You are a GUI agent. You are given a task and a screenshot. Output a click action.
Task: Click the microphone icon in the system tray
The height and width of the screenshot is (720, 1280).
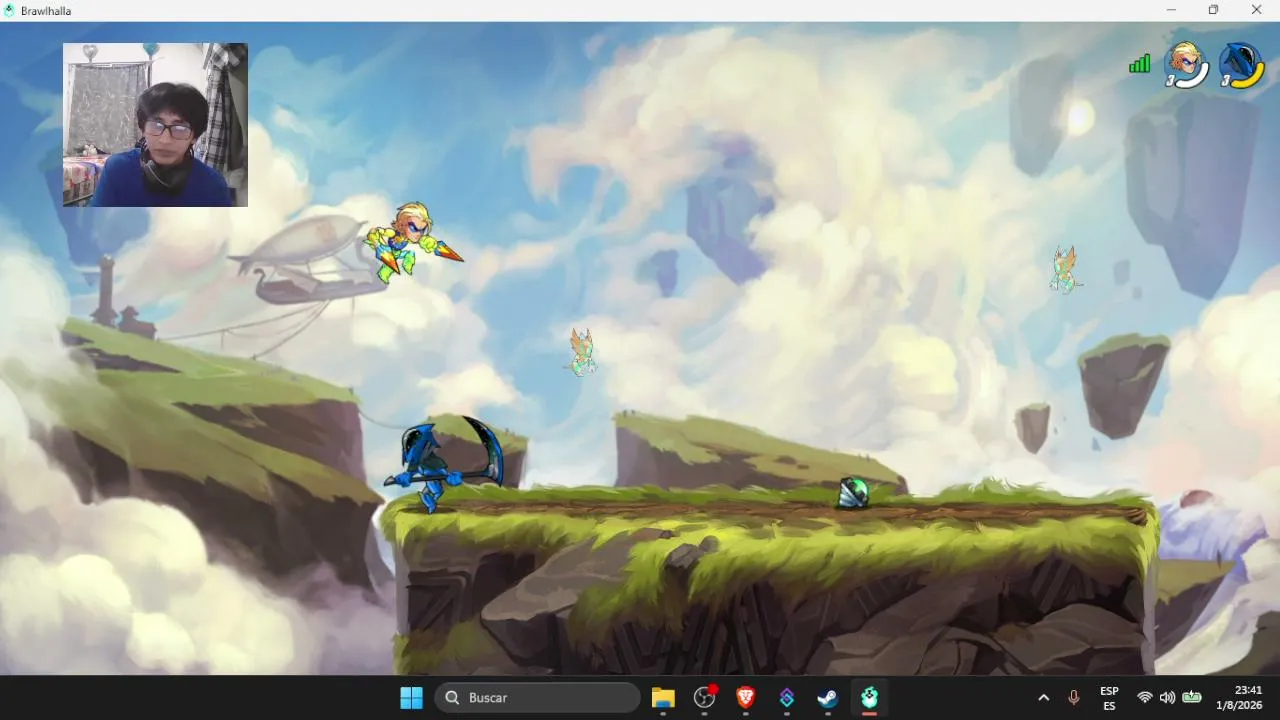click(1074, 698)
